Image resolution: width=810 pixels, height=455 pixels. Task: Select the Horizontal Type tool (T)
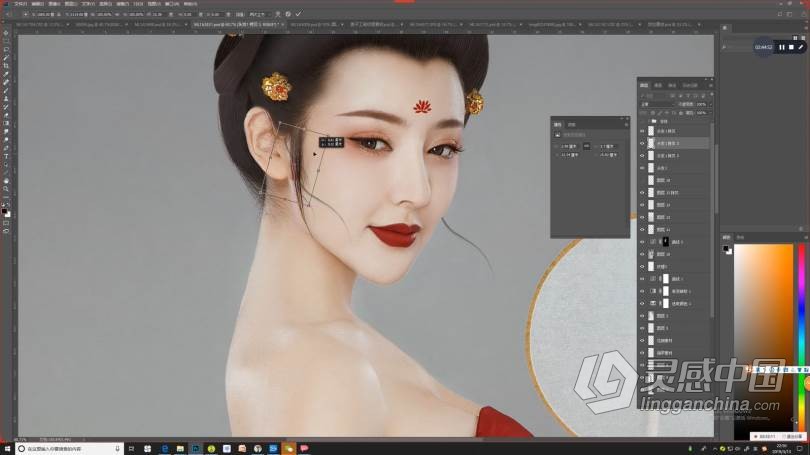tap(6, 156)
